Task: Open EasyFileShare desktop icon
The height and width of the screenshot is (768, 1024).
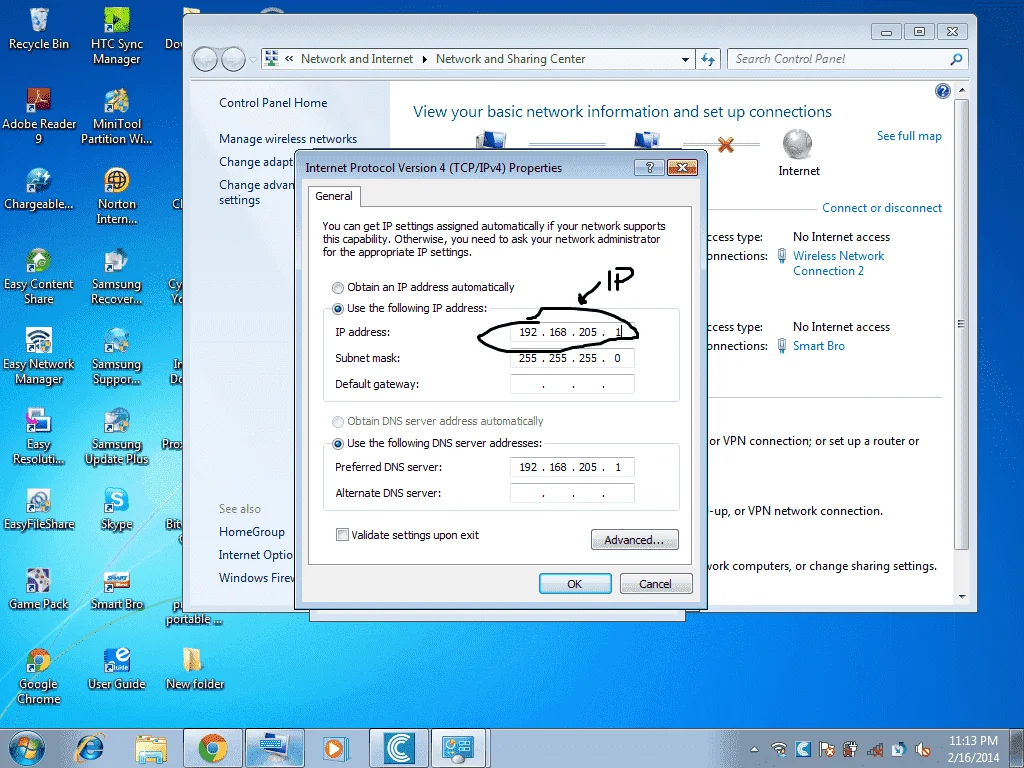Action: tap(39, 509)
